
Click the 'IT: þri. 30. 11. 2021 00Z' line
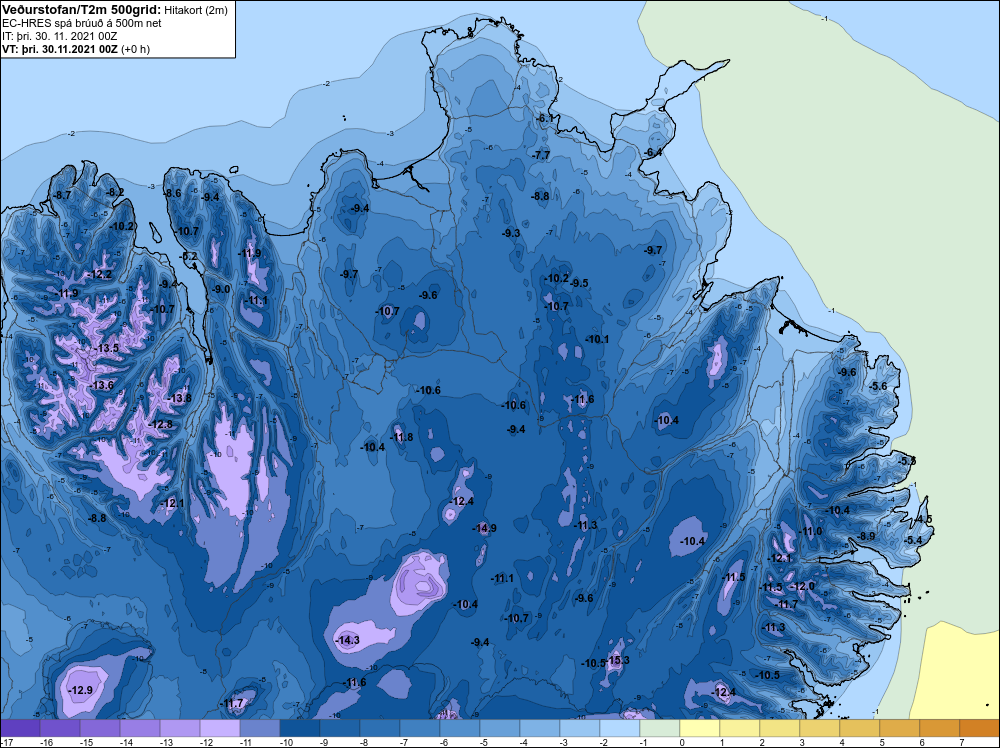(59, 36)
